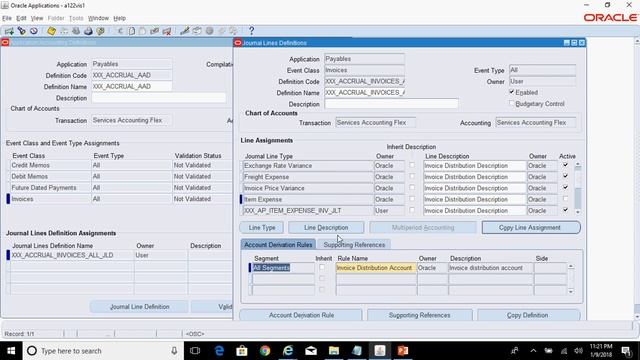Click the Windows search box
This screenshot has width=640, height=360.
coord(102,351)
